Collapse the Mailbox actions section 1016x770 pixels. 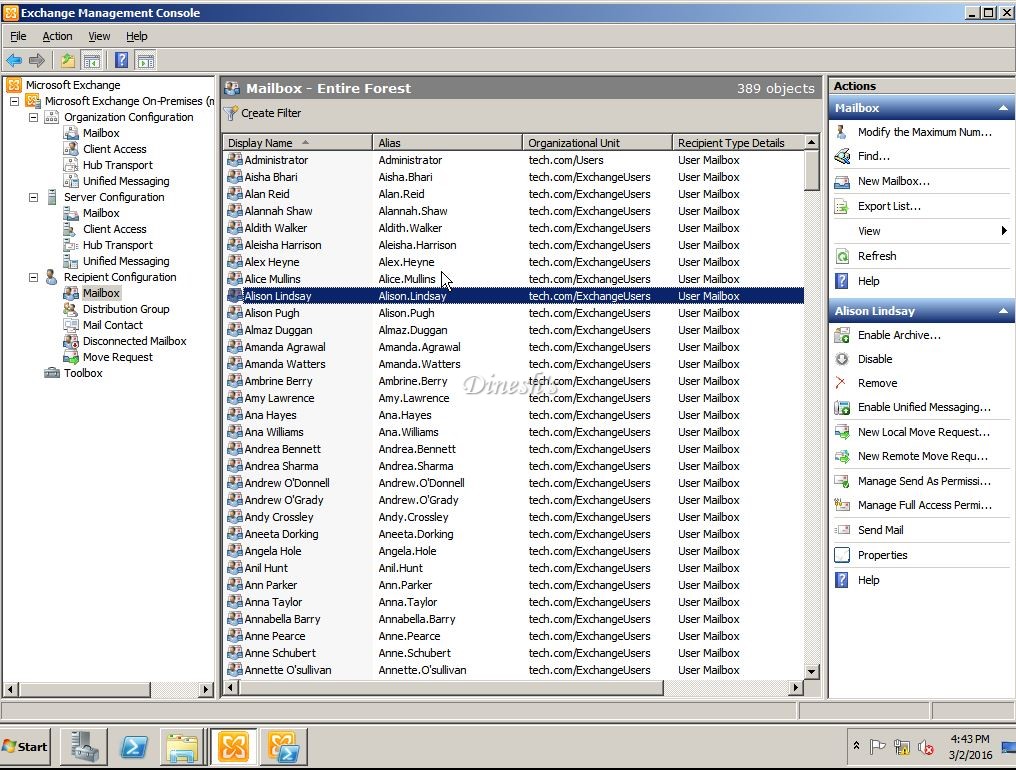[x=1003, y=108]
